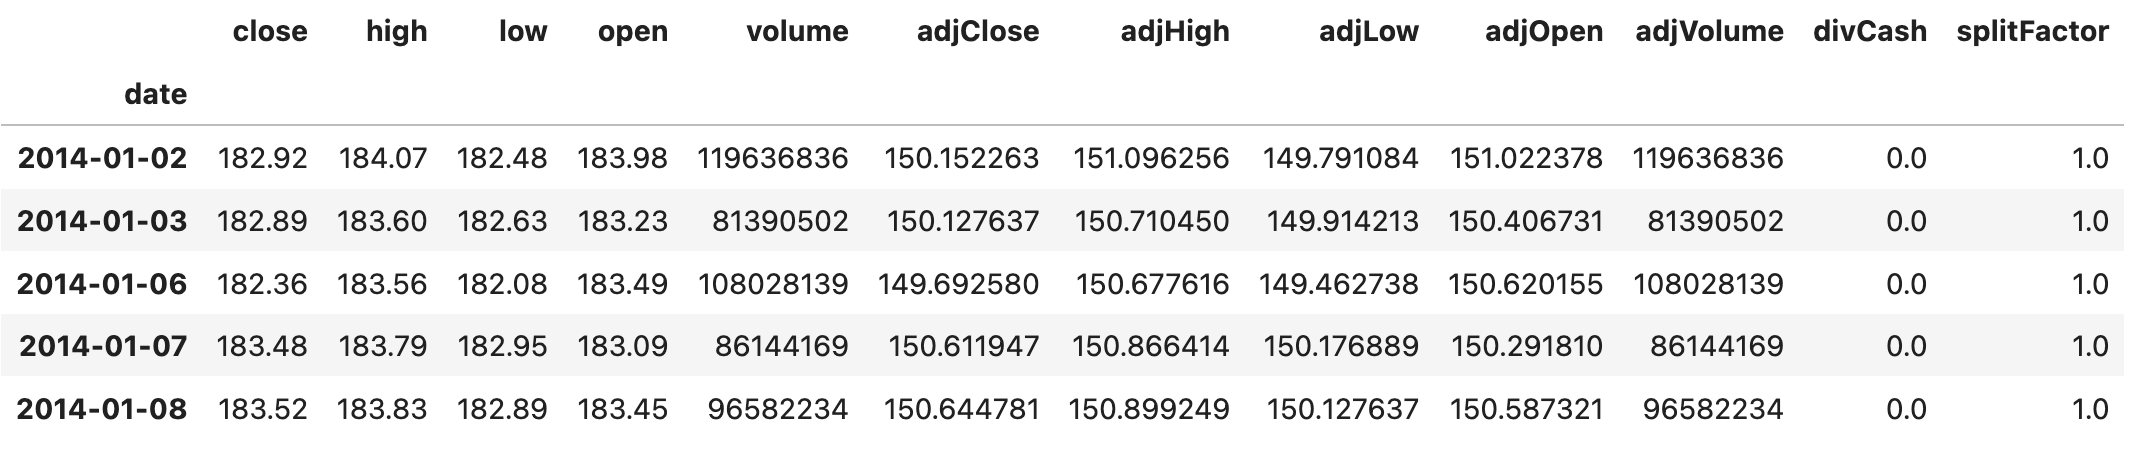Click the "splitFactor" column header
The width and height of the screenshot is (2140, 456).
pyautogui.click(x=2032, y=32)
